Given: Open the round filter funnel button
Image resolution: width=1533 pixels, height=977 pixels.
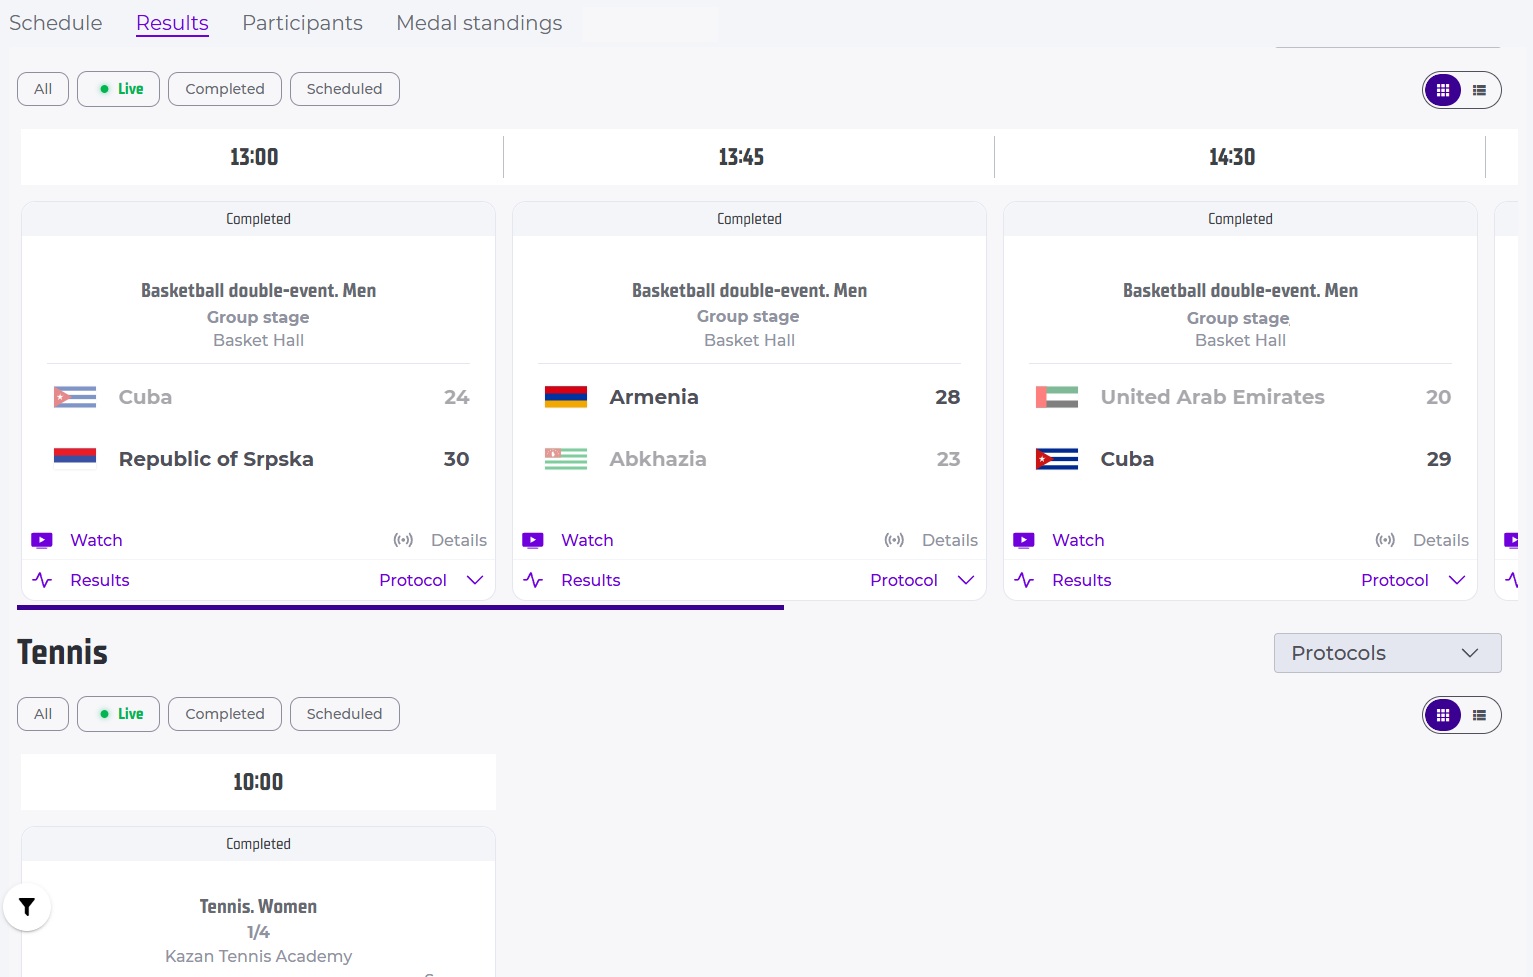Looking at the screenshot, I should (x=27, y=907).
